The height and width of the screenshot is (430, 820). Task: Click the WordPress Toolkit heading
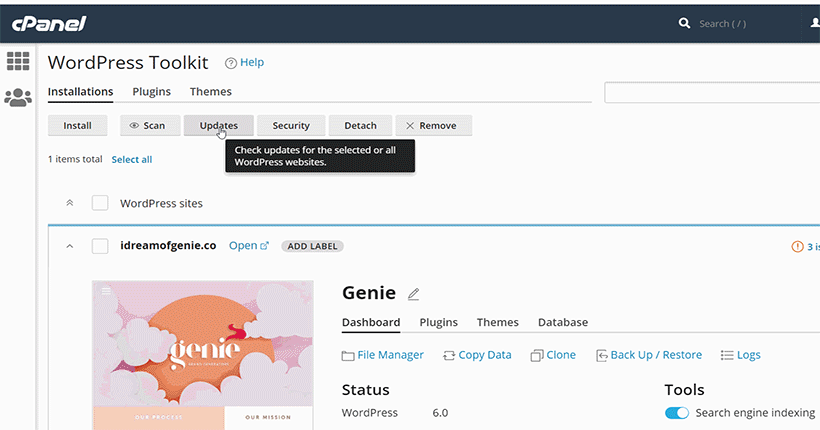pos(128,63)
